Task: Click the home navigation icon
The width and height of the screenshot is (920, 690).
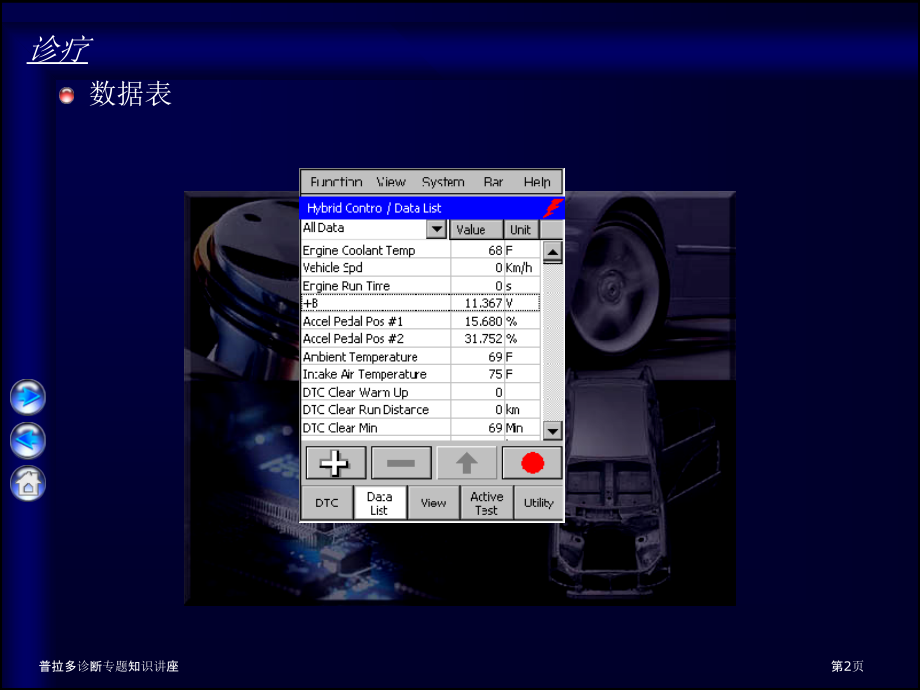Action: tap(28, 484)
